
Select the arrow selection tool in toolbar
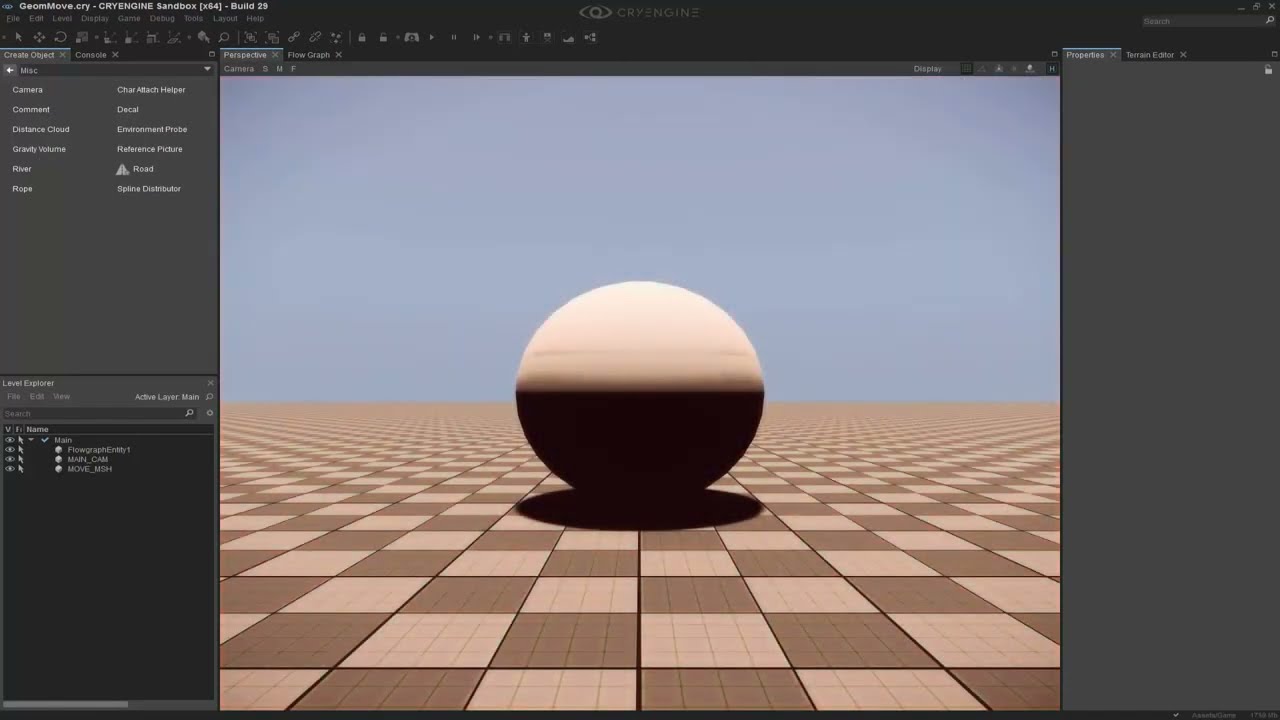pyautogui.click(x=18, y=37)
